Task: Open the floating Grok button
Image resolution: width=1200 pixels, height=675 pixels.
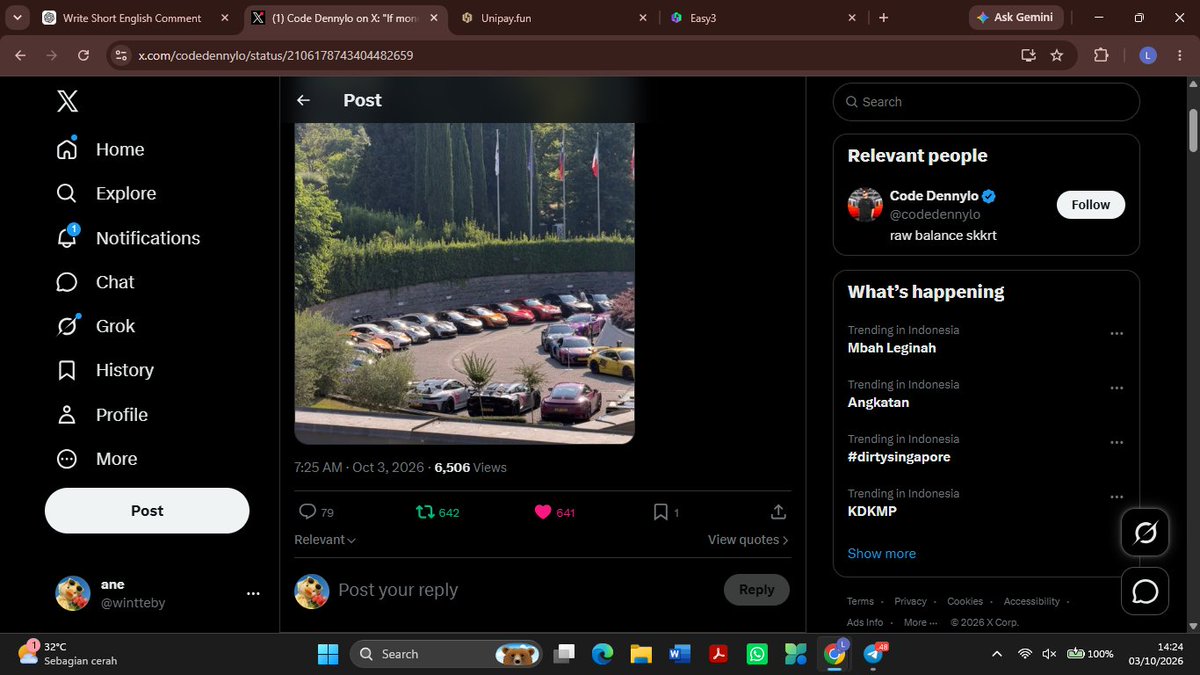Action: click(x=1145, y=531)
